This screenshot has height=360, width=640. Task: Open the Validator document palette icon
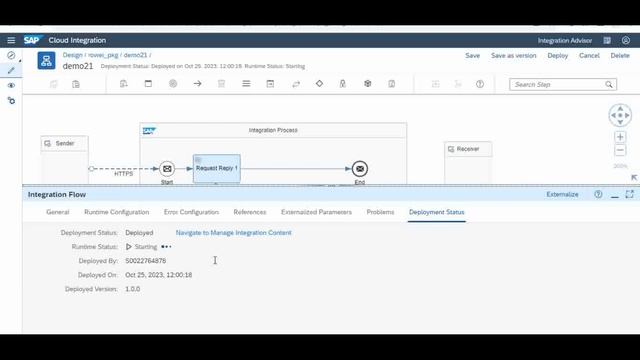pos(392,84)
